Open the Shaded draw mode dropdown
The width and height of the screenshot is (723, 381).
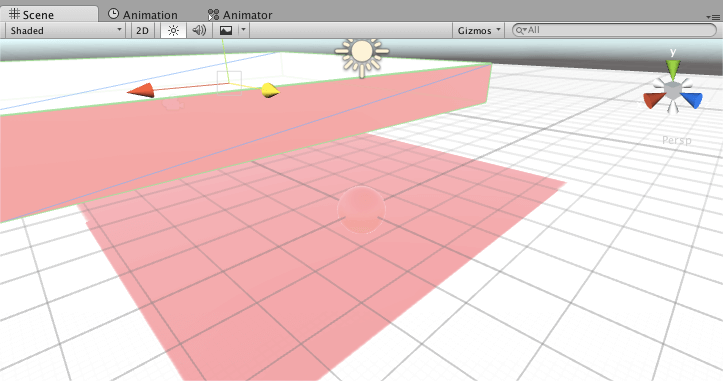65,30
